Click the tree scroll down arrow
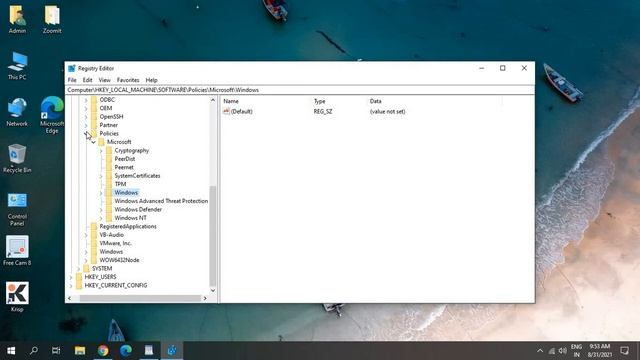This screenshot has height=360, width=640. [x=213, y=290]
